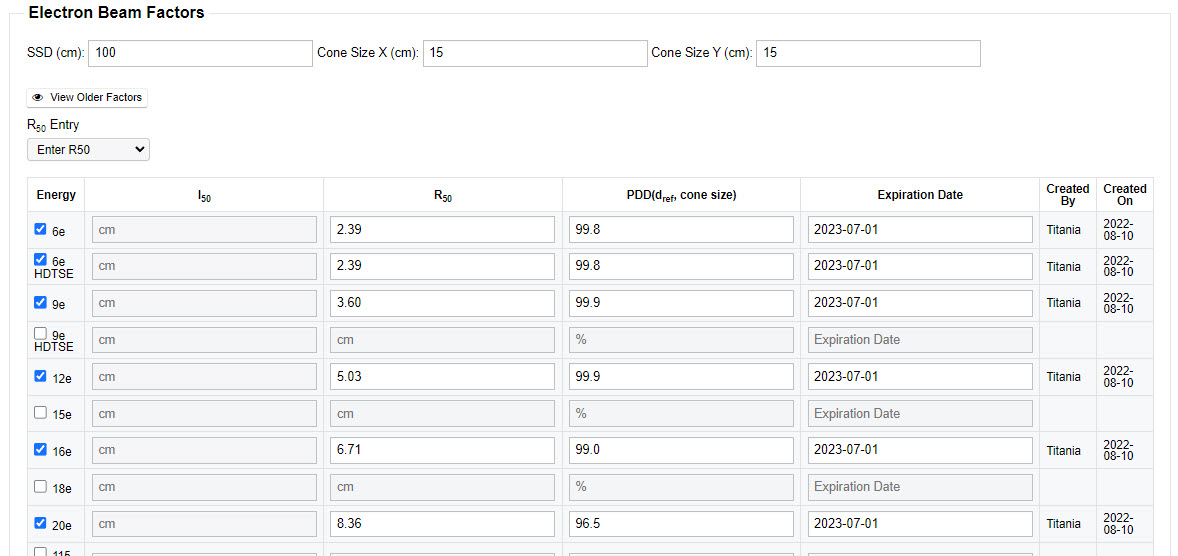Image resolution: width=1178 pixels, height=556 pixels.
Task: Uncheck the 20e energy checkbox
Action: click(41, 523)
